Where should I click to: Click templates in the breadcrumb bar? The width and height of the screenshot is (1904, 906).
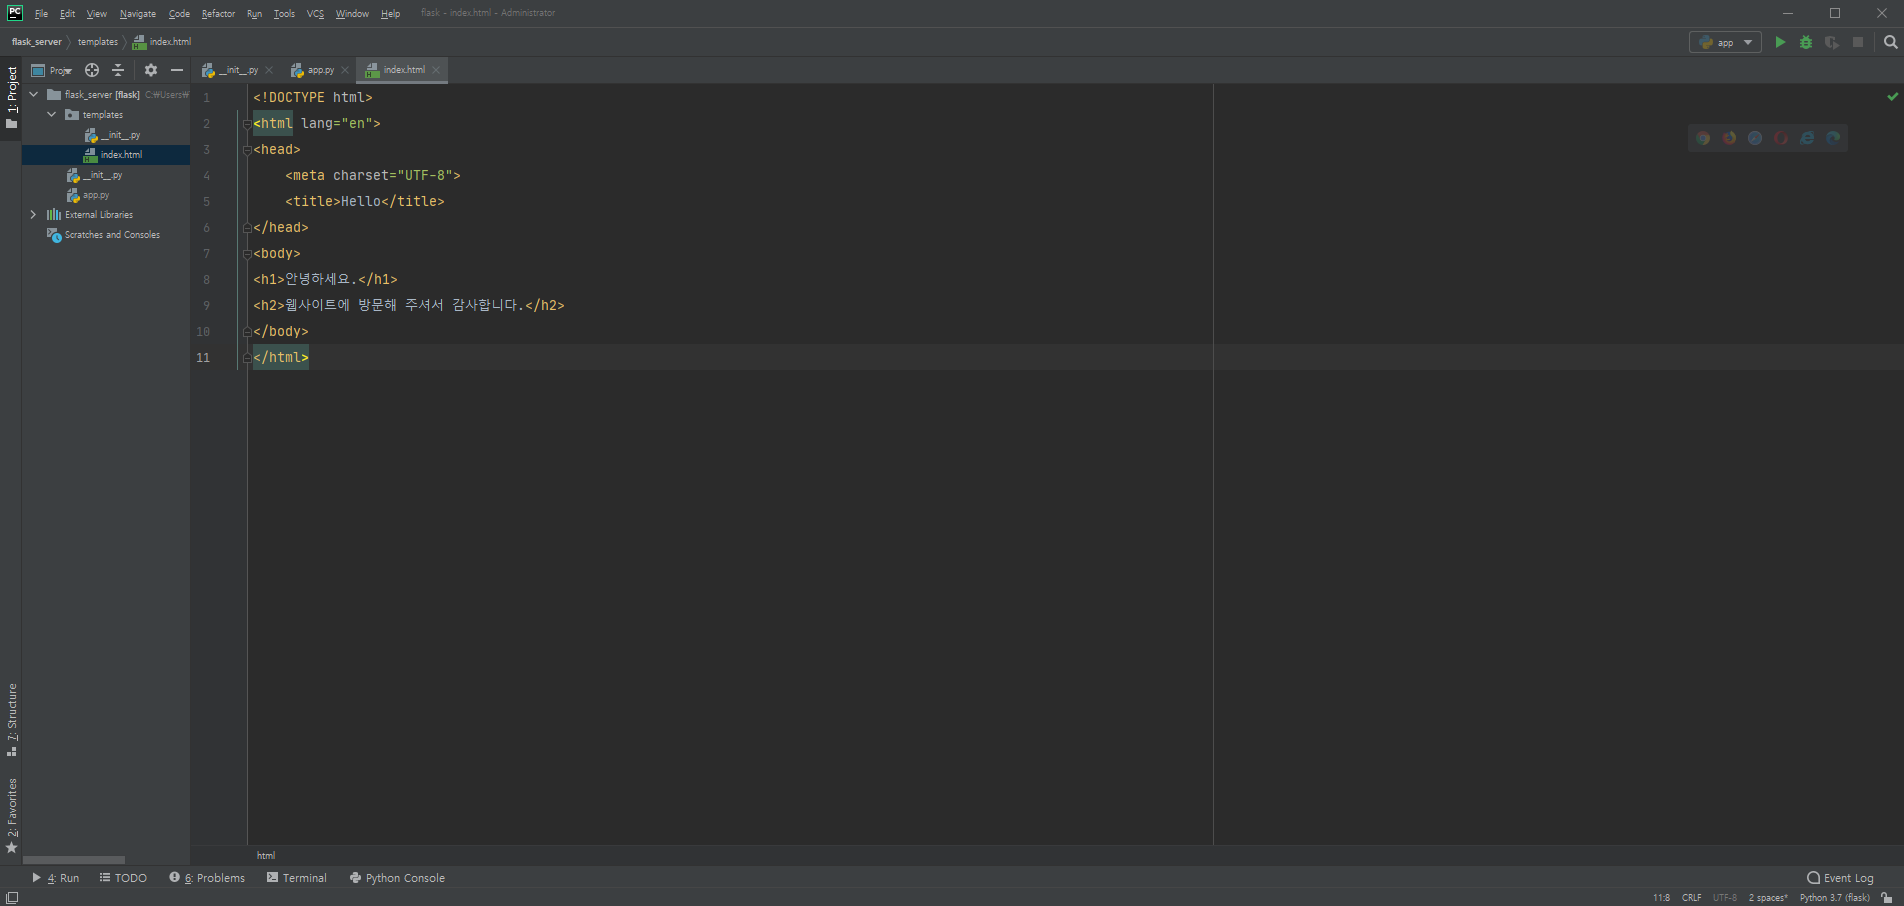(x=98, y=42)
